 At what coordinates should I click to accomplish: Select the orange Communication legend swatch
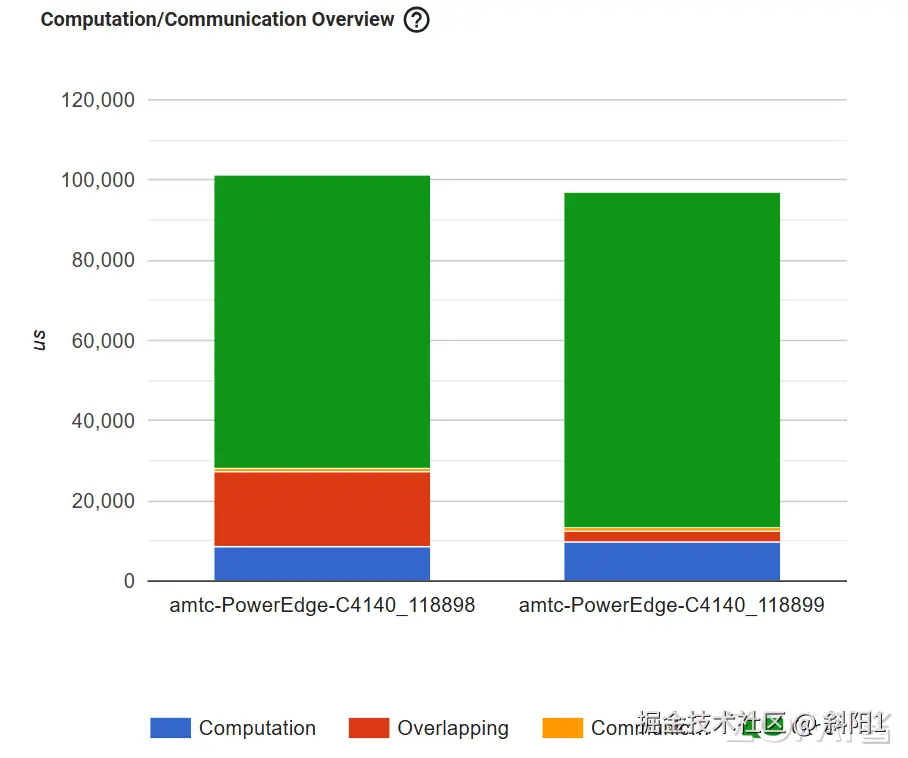pos(562,728)
